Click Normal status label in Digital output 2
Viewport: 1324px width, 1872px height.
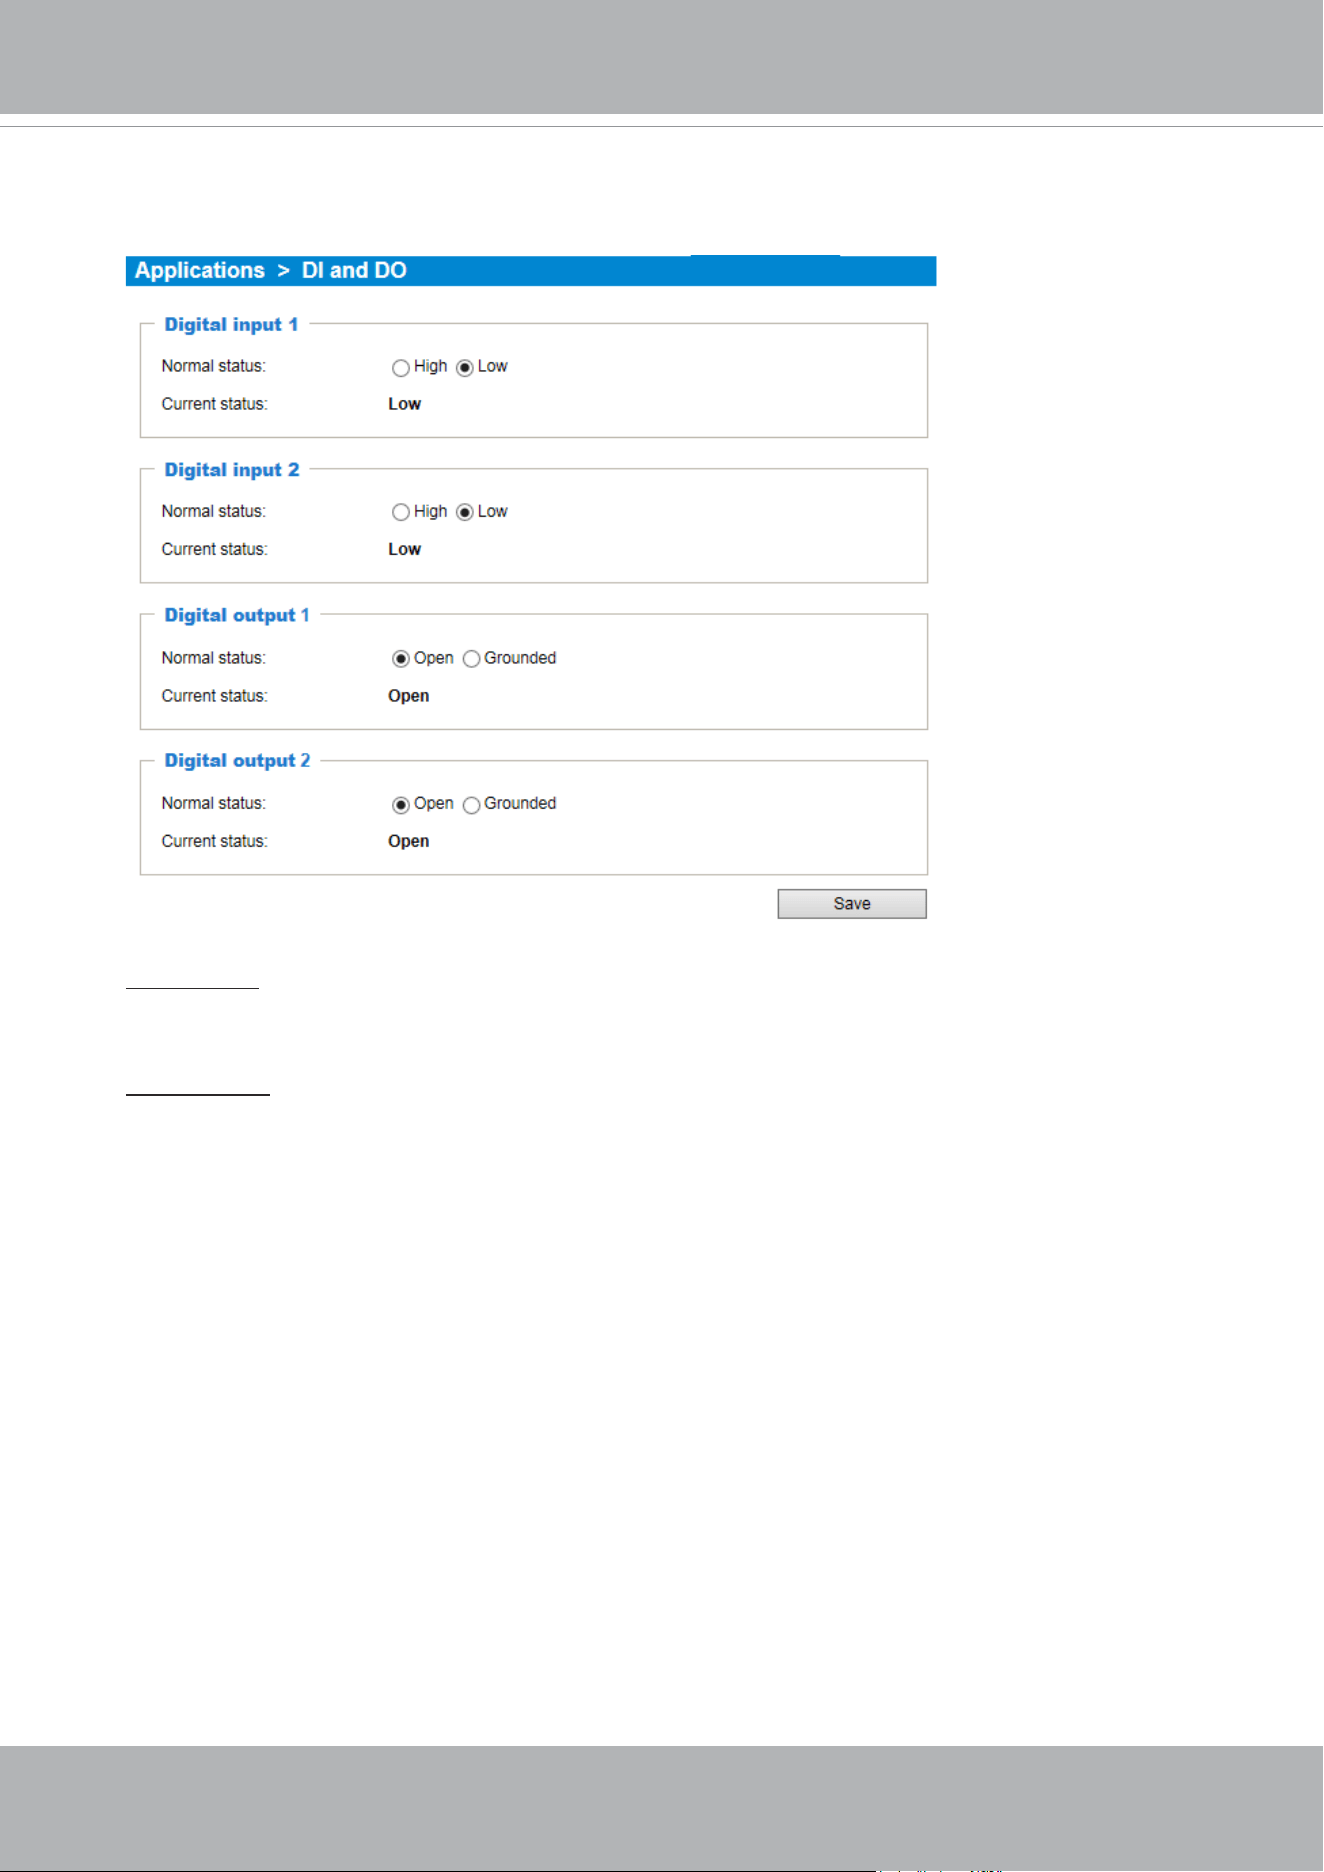click(x=214, y=803)
